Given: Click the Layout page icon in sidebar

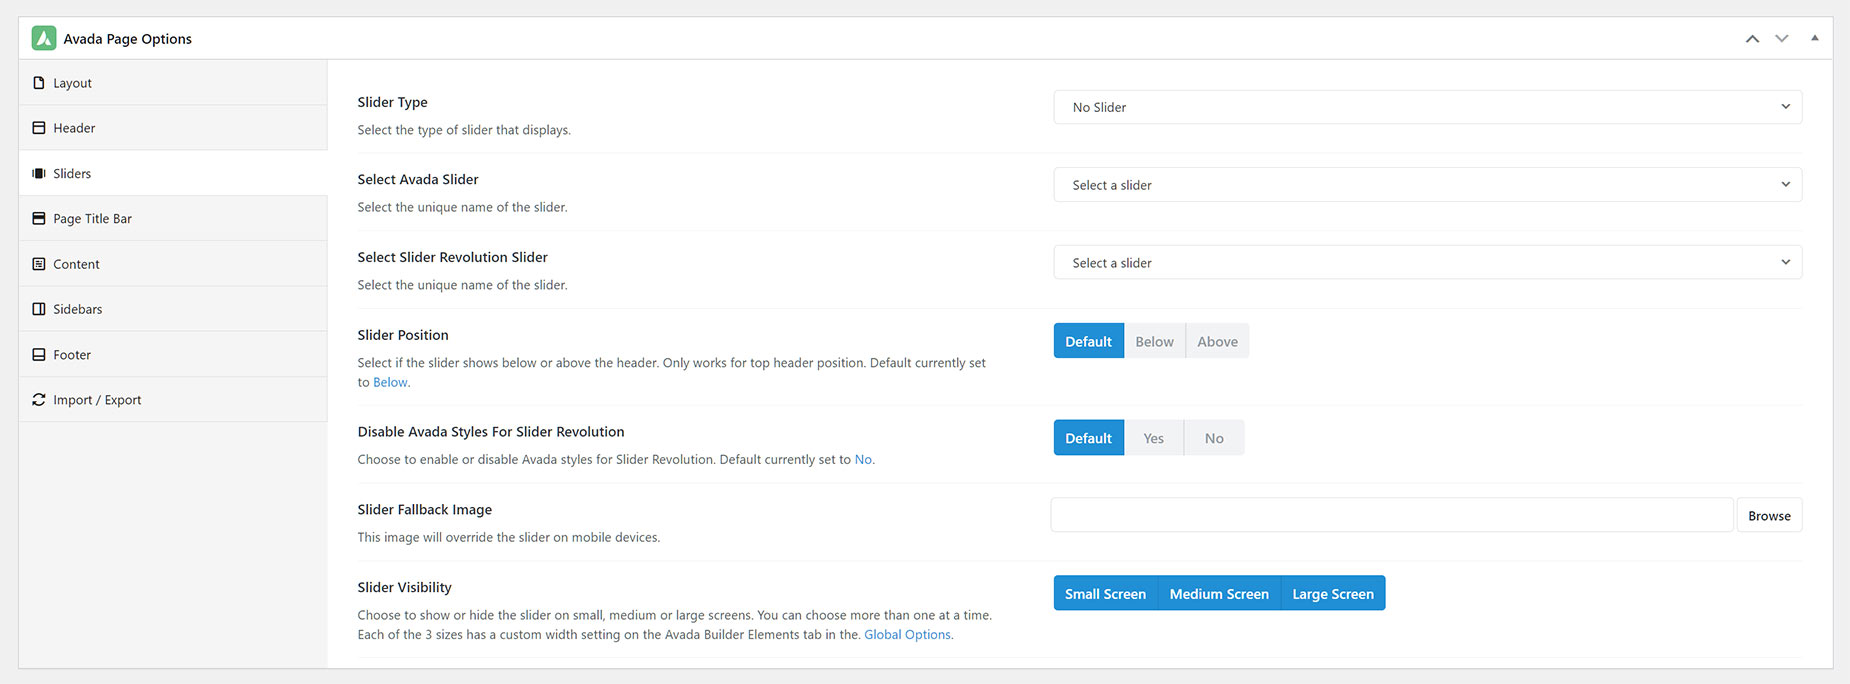Looking at the screenshot, I should (39, 83).
